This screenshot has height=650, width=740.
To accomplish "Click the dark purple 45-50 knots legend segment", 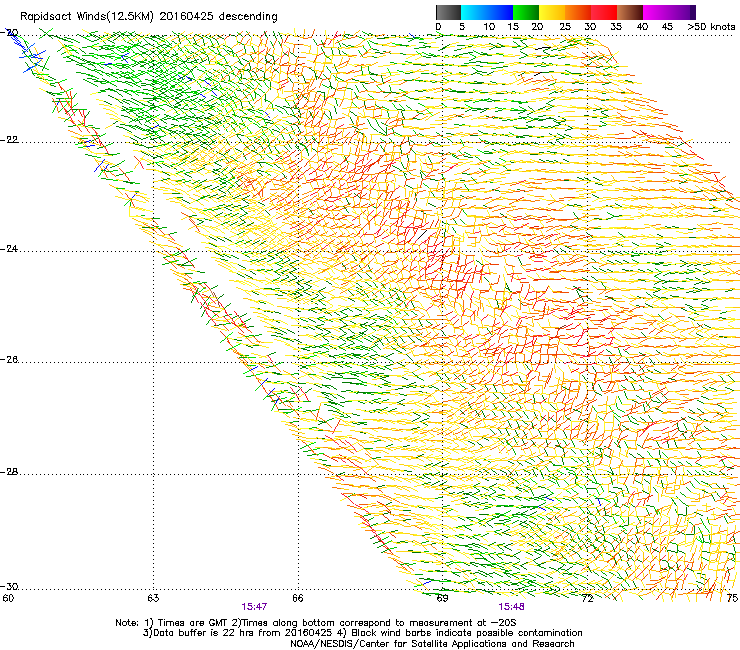I will [x=682, y=12].
